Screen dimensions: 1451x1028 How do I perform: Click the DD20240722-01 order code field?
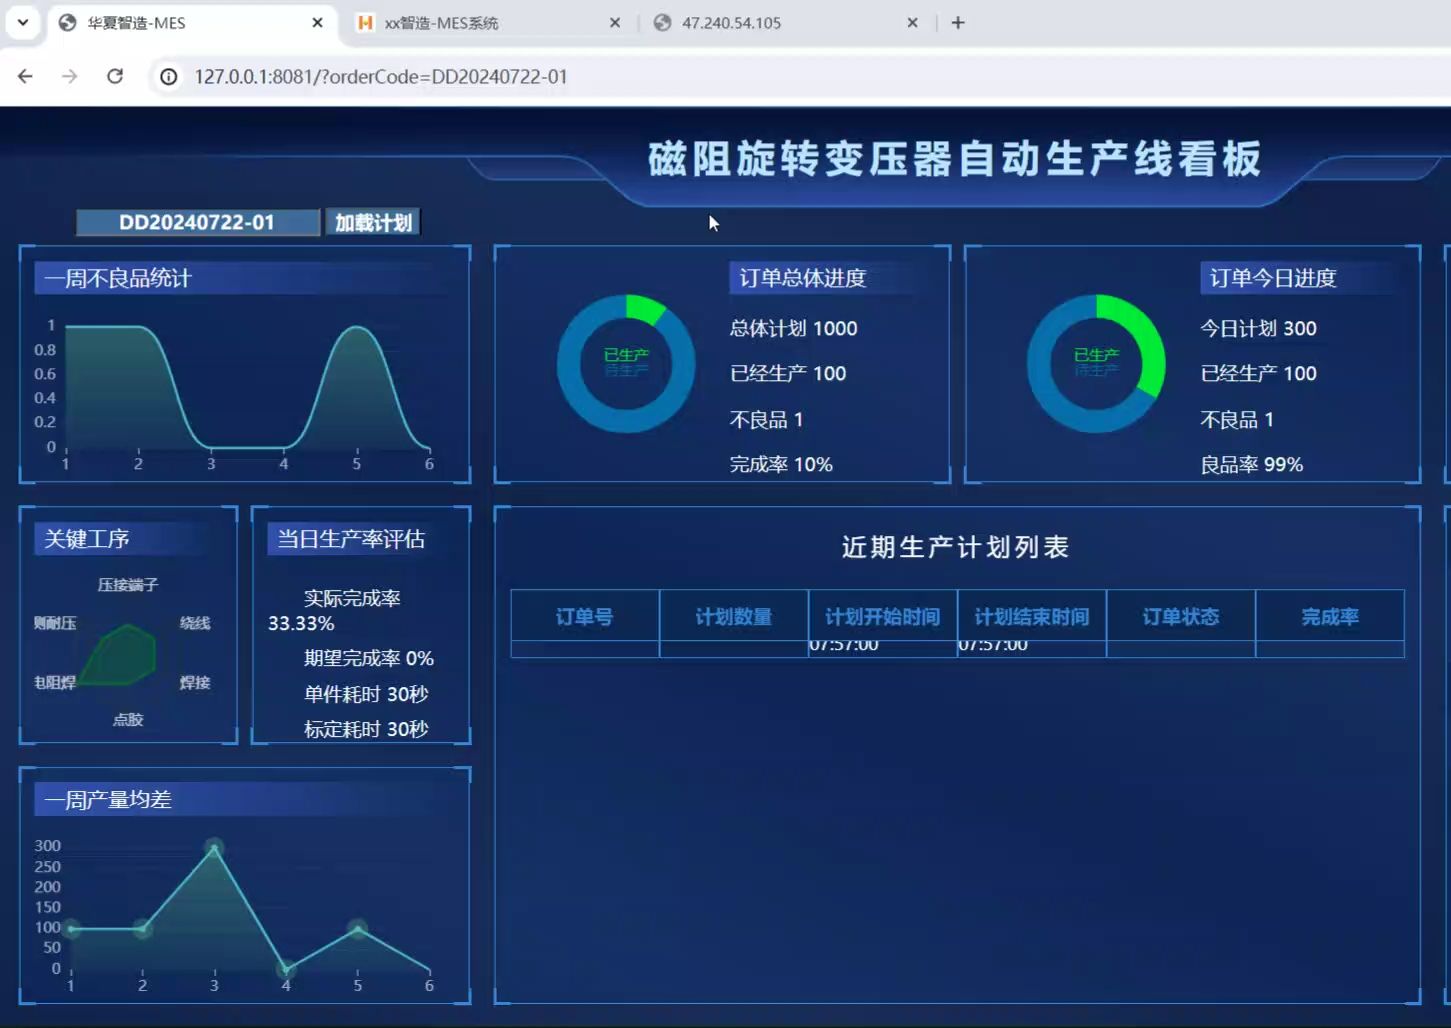click(x=197, y=222)
